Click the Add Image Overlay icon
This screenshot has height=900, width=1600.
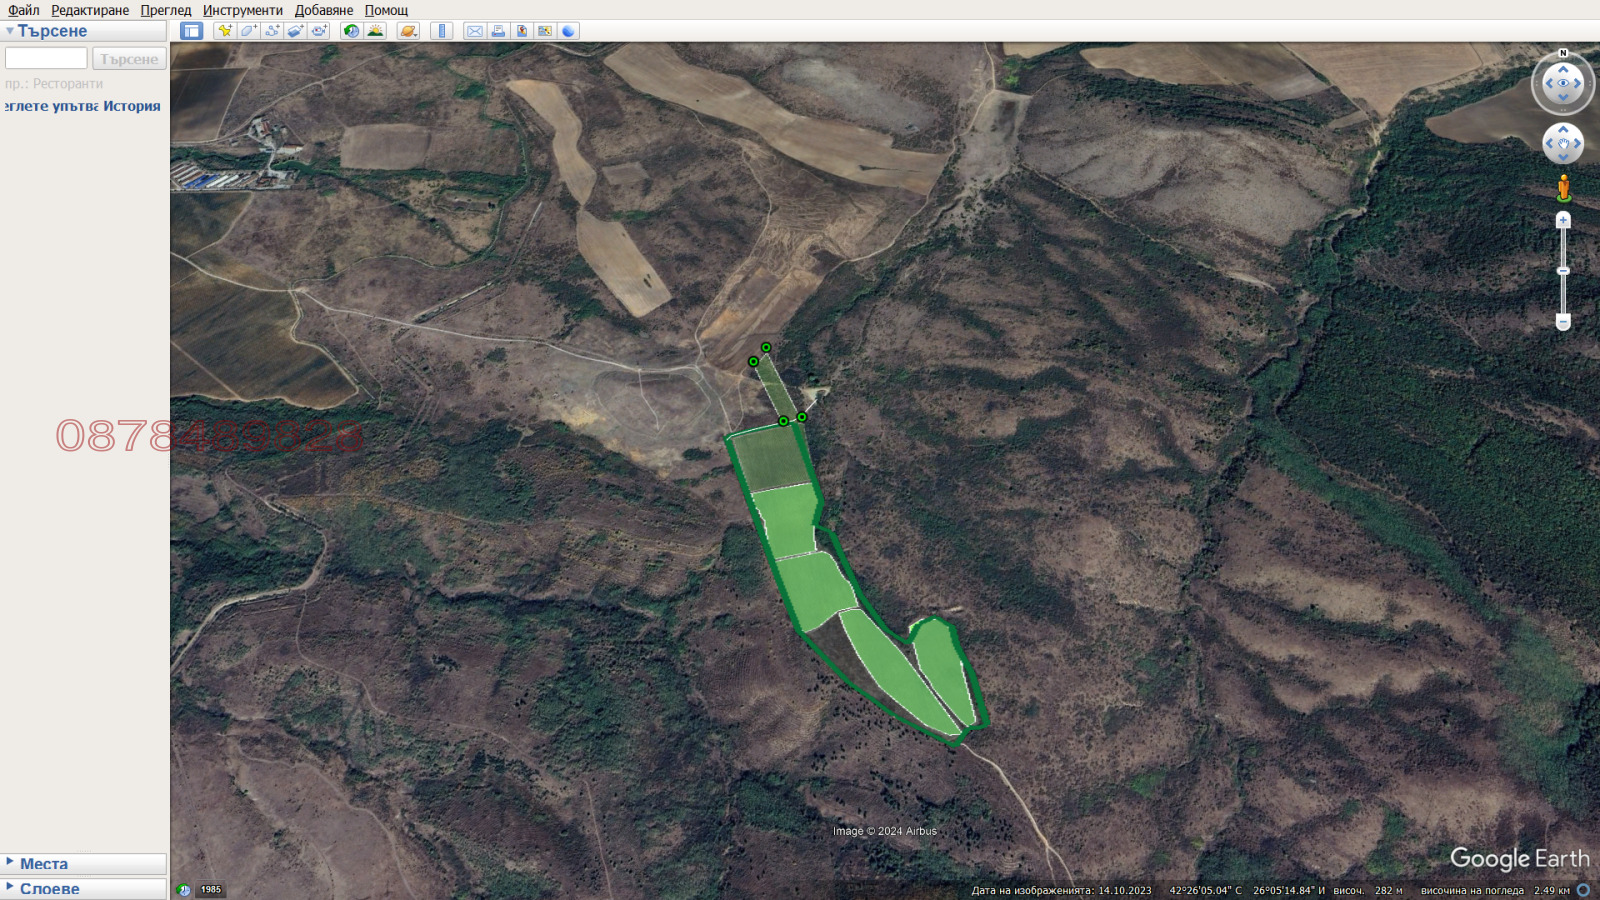[x=295, y=31]
